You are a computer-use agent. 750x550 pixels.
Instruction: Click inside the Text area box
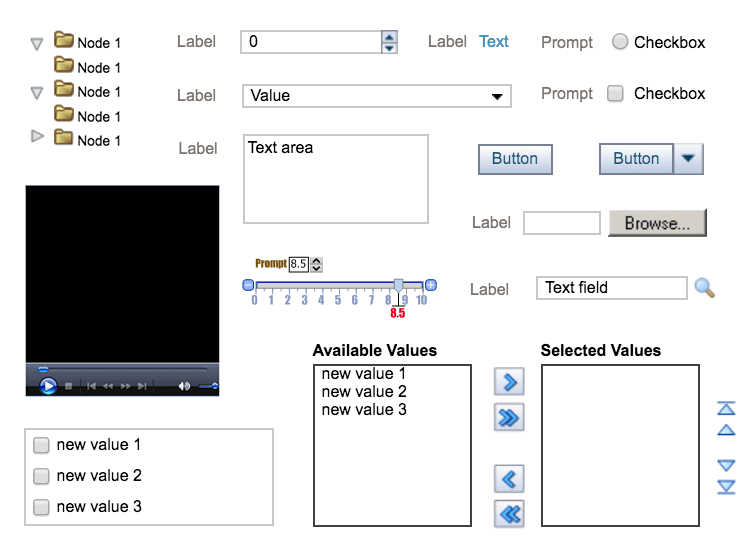(x=336, y=179)
